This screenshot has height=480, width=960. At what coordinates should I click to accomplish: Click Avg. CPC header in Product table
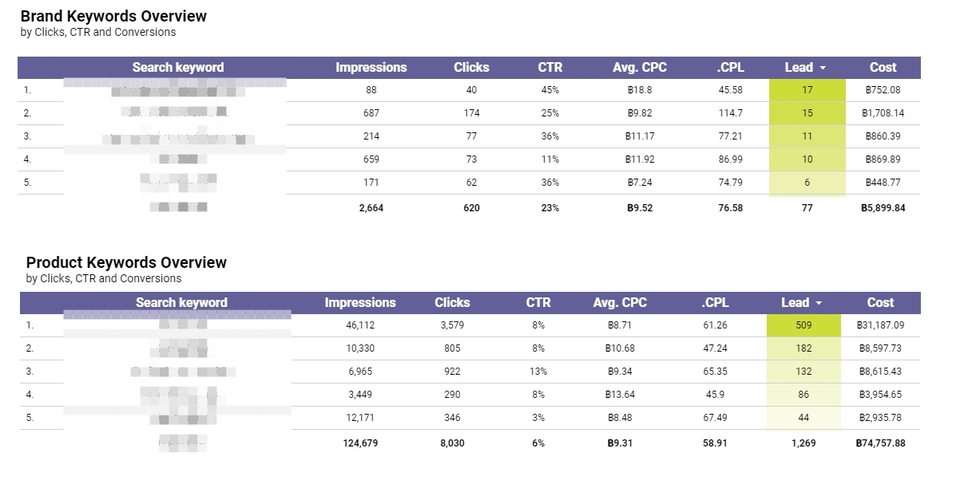[620, 302]
